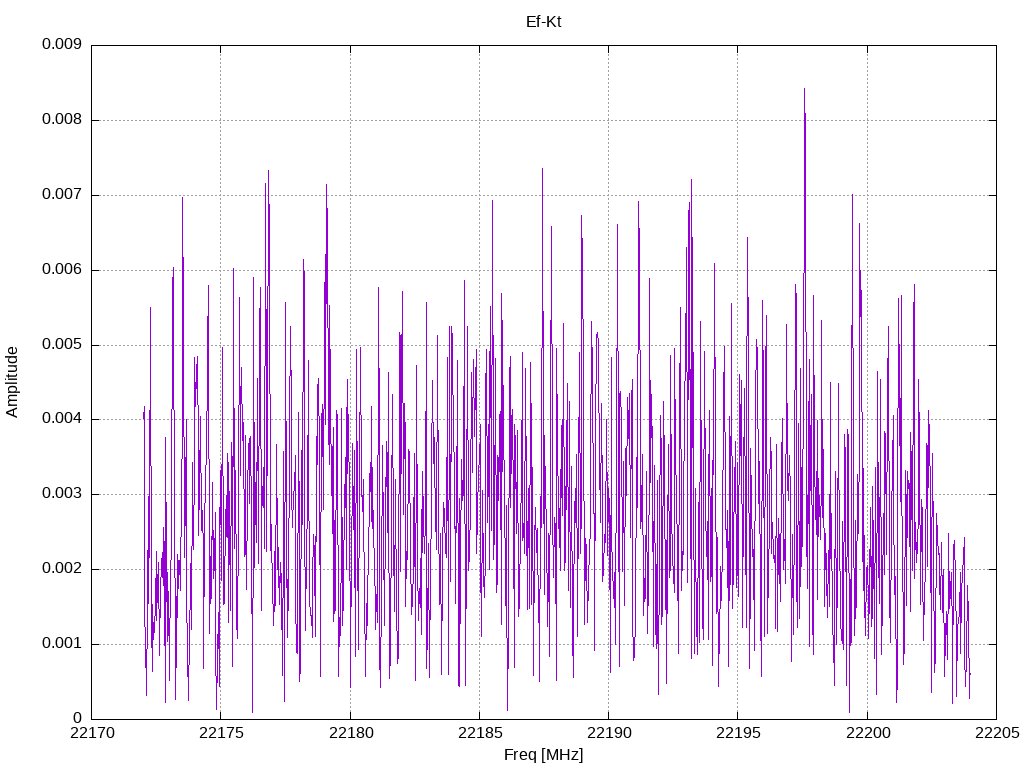Click the 22205 x-axis tick label

coord(997,733)
